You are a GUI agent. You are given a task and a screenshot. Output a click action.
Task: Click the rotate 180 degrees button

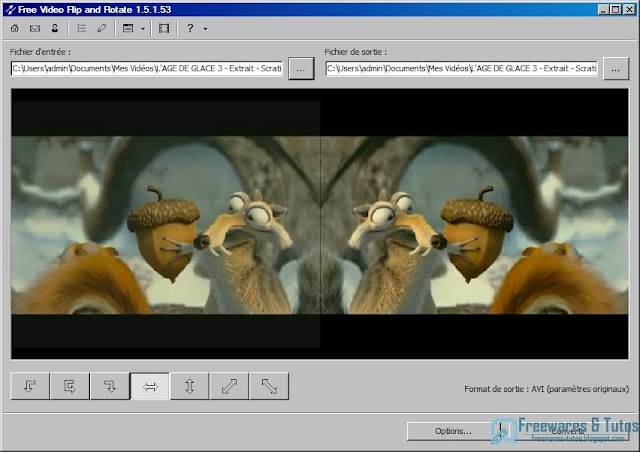[70, 386]
